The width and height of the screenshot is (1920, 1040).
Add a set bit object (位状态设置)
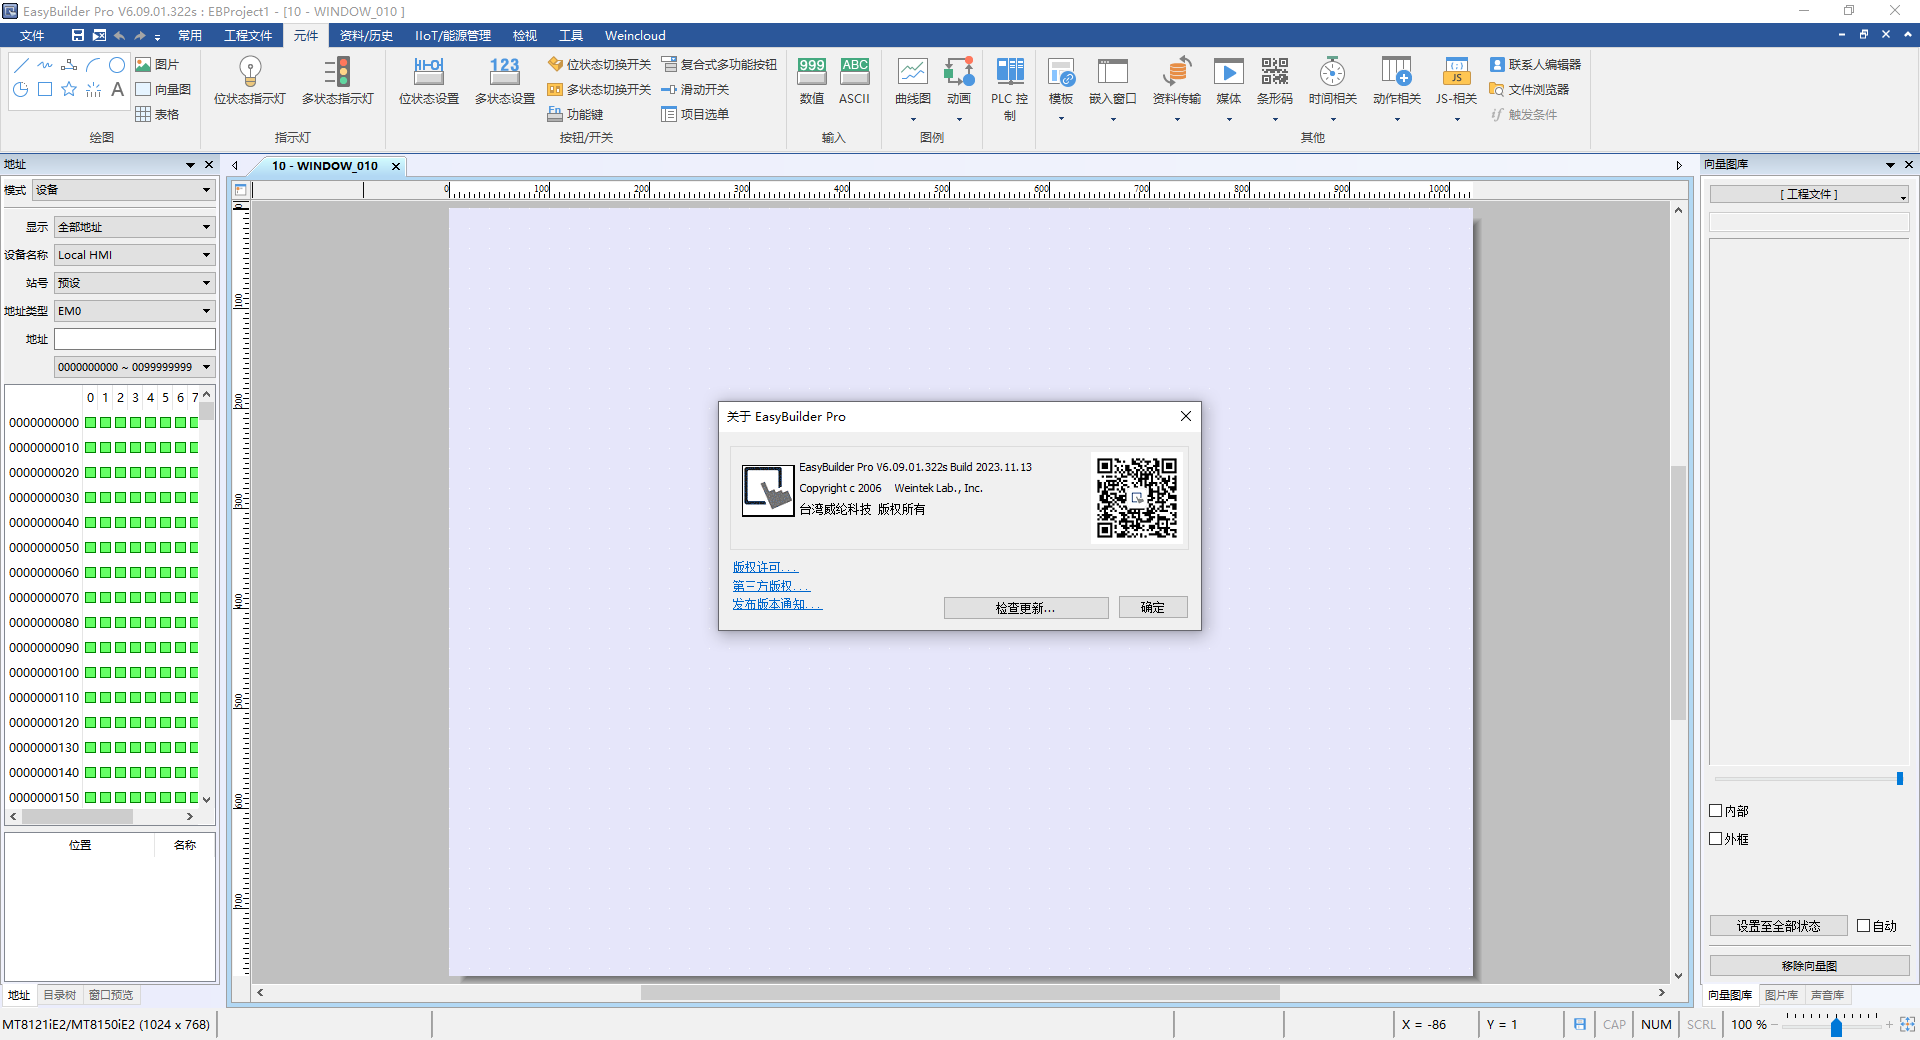click(x=429, y=80)
